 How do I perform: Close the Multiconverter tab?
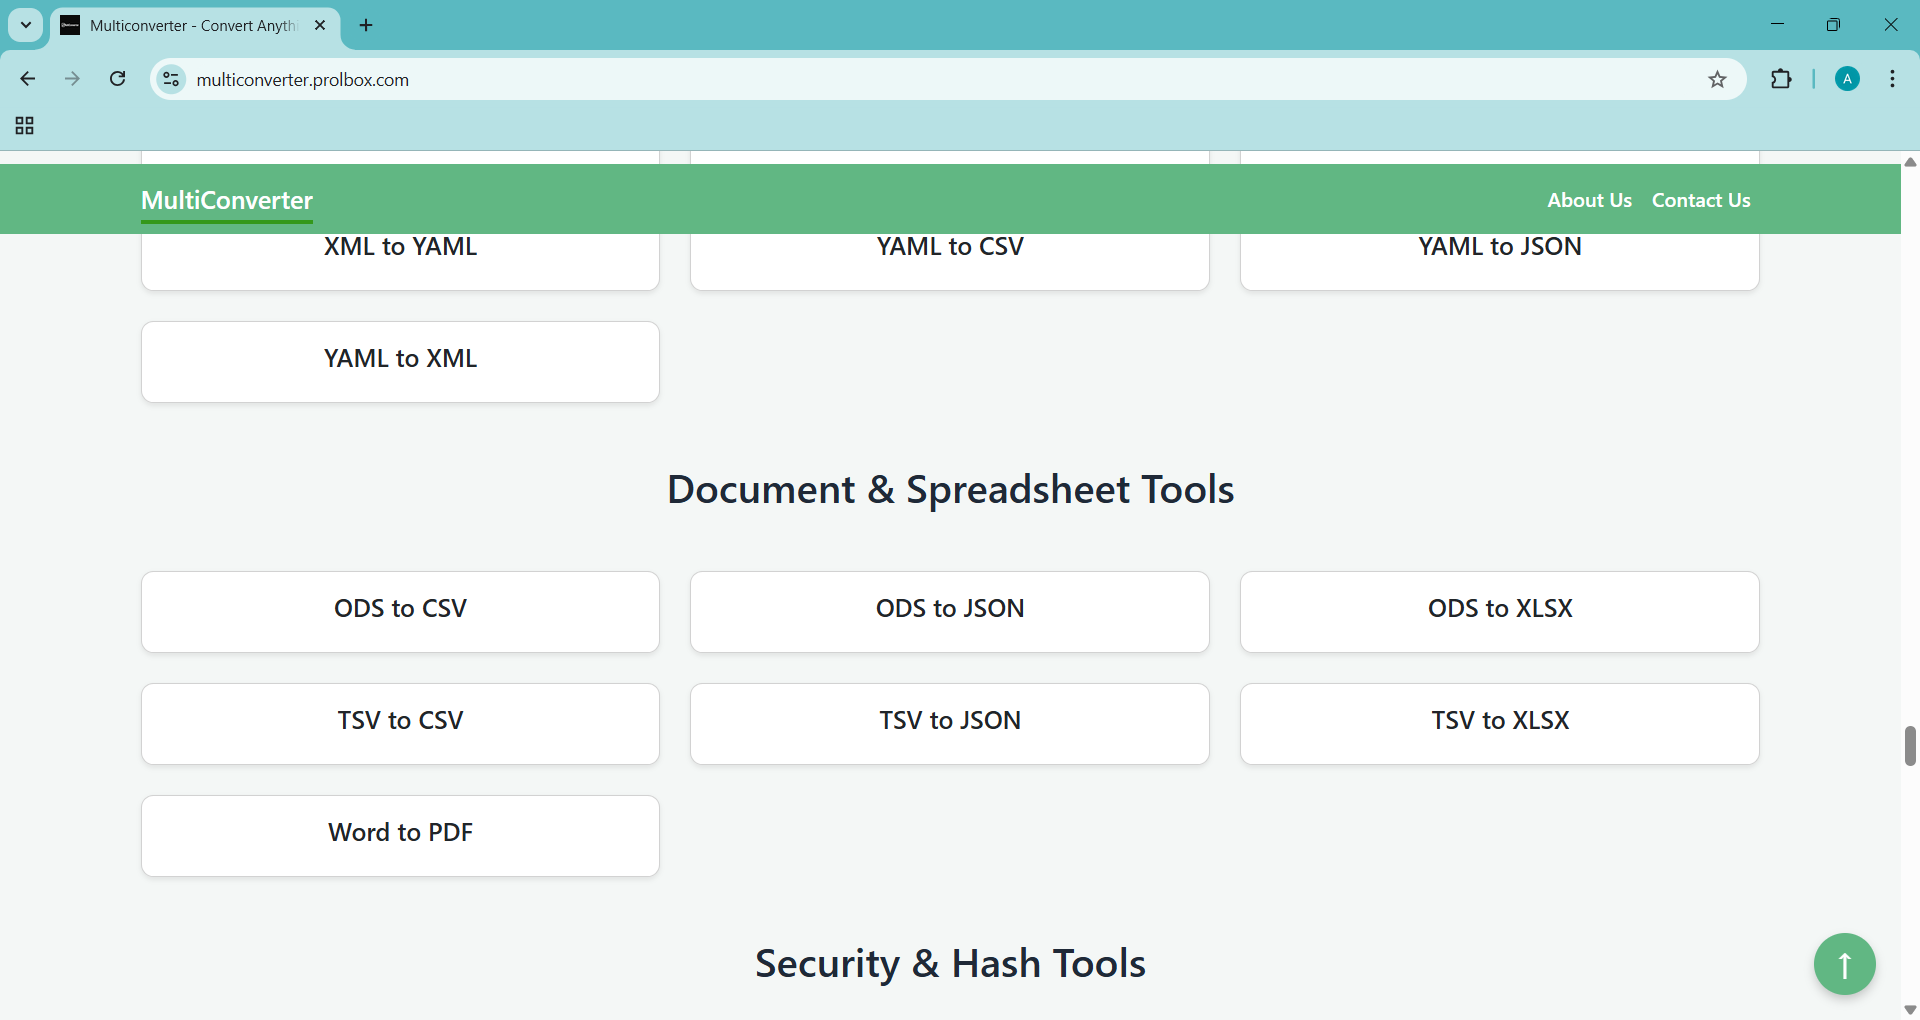point(320,26)
